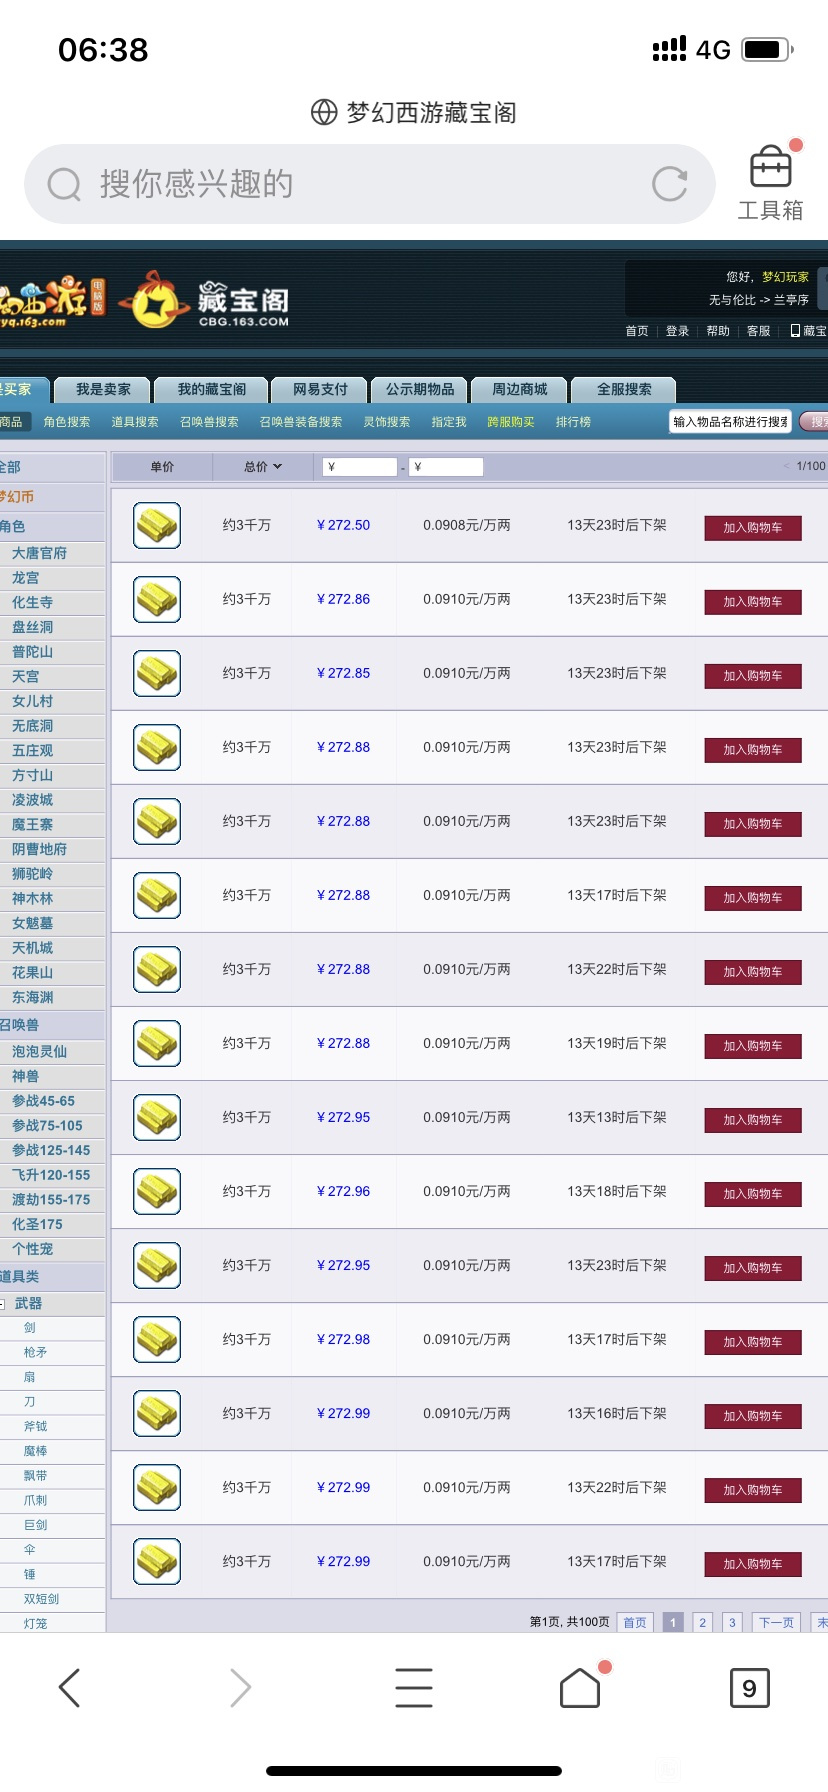The height and width of the screenshot is (1792, 828).
Task: Switch to the 我是卖家 tab
Action: [x=103, y=390]
